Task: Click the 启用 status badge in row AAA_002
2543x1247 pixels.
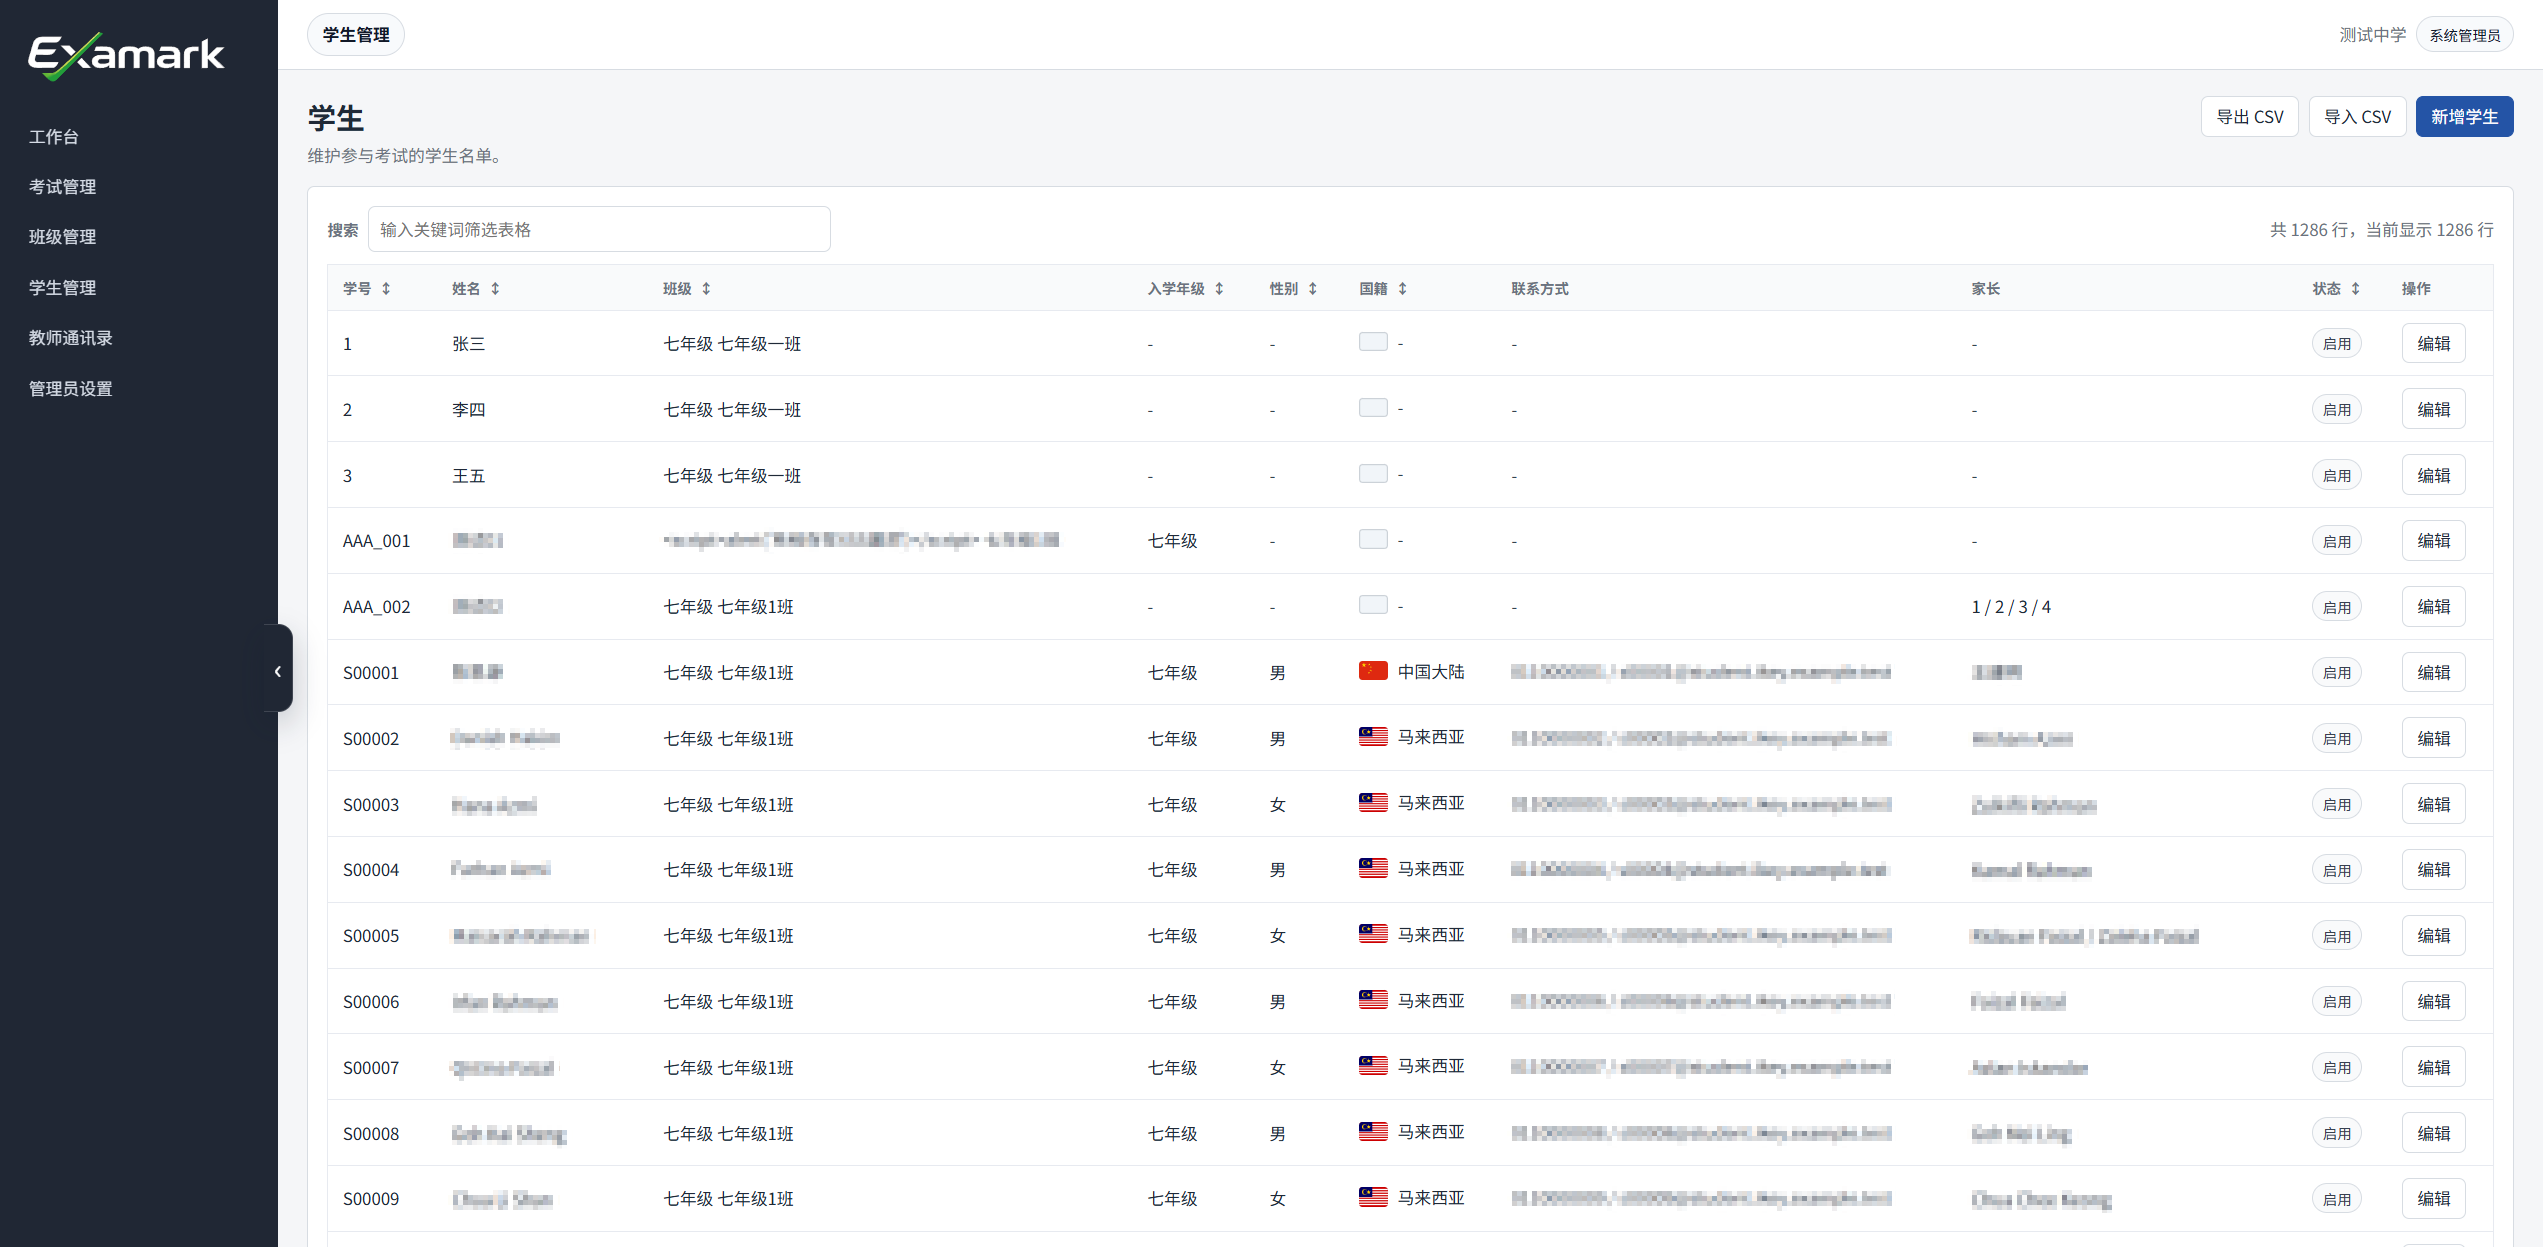Action: (2336, 607)
